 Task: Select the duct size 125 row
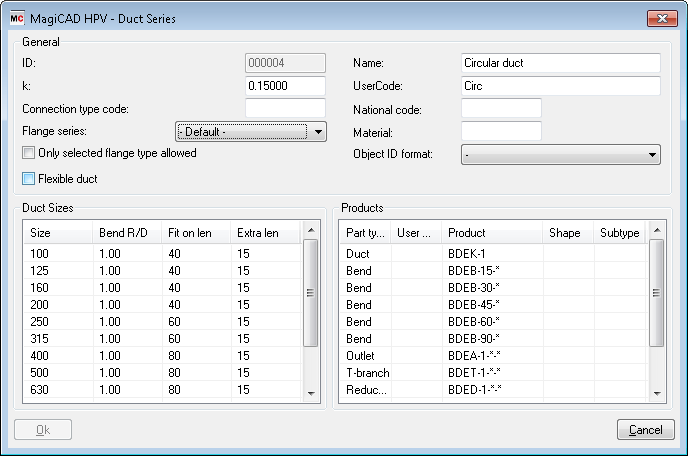[162, 271]
